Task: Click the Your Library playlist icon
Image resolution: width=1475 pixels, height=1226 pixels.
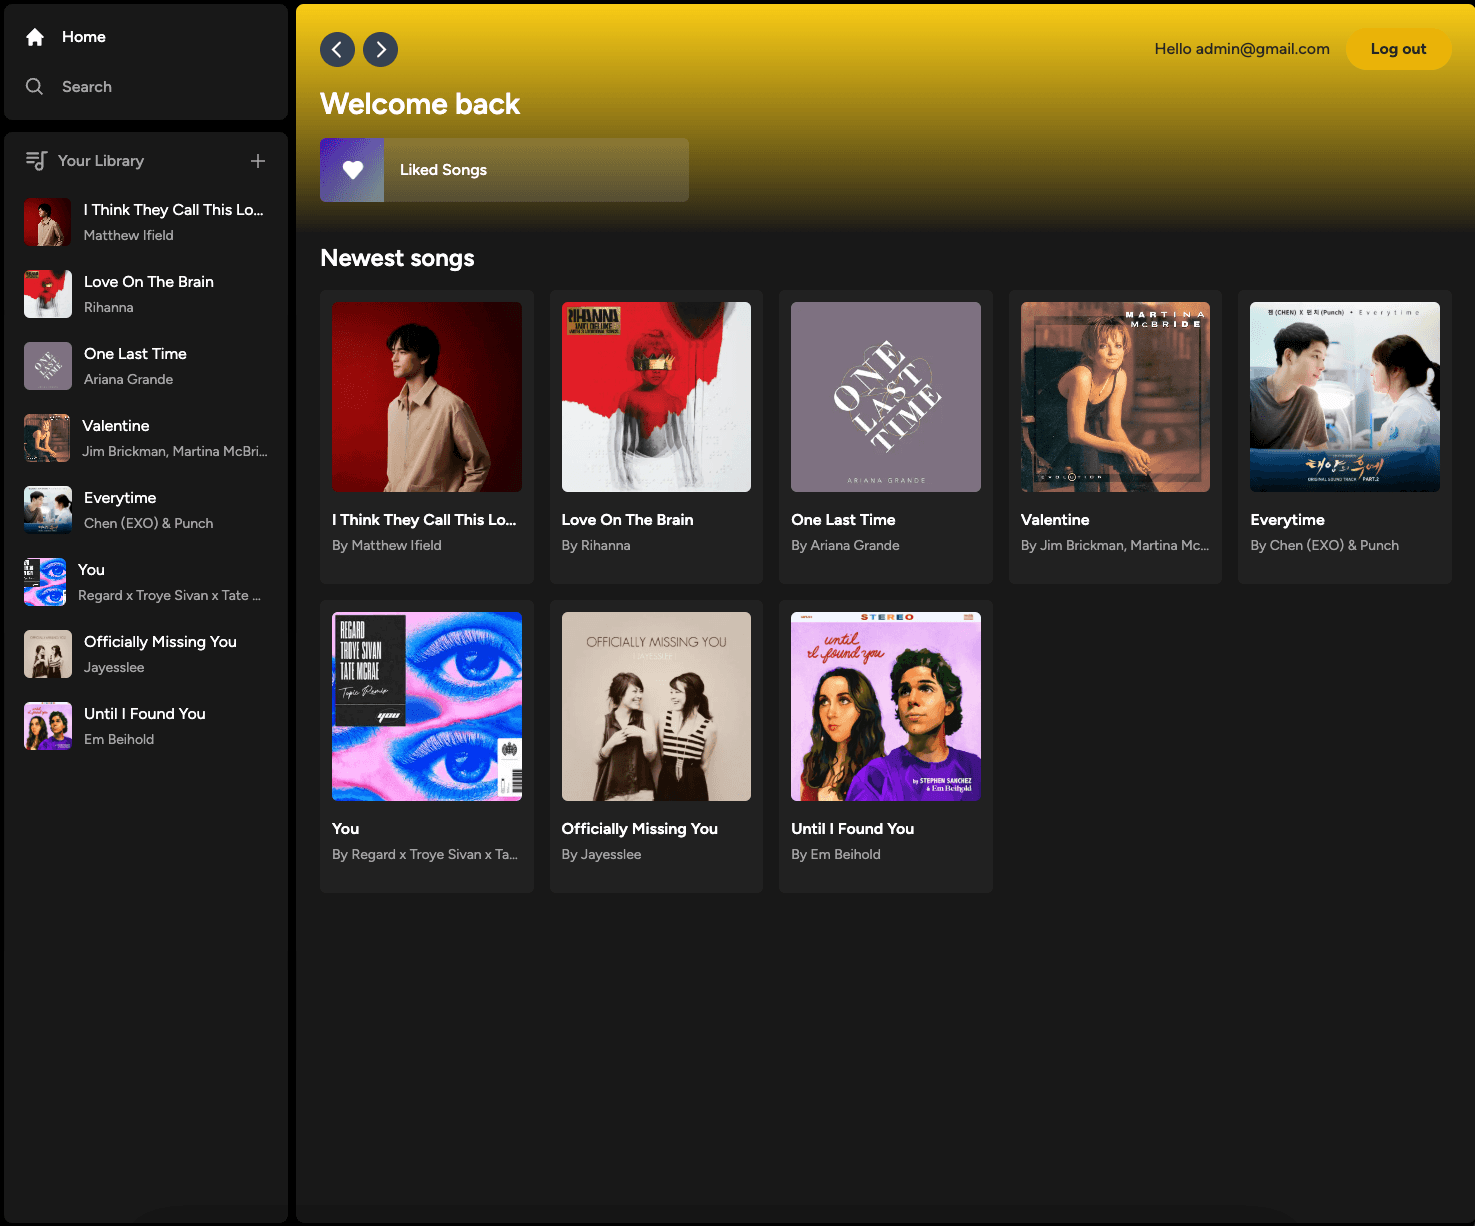Action: tap(36, 161)
